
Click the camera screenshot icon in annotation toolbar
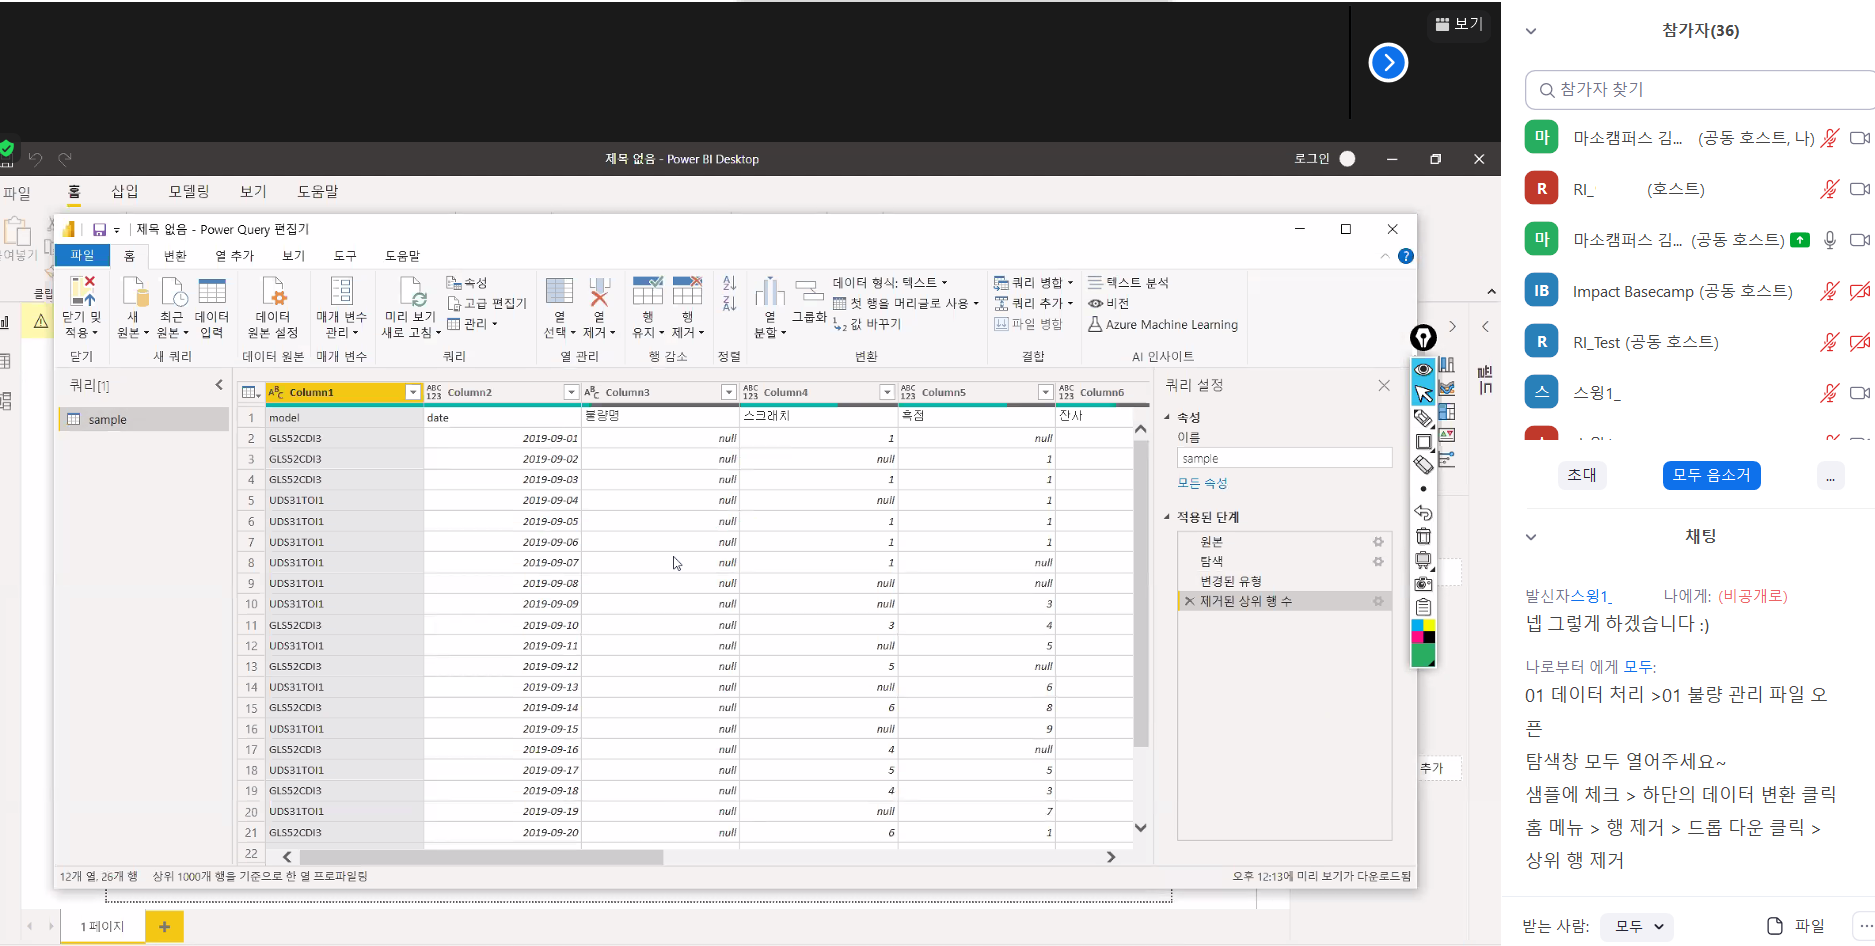(x=1423, y=584)
